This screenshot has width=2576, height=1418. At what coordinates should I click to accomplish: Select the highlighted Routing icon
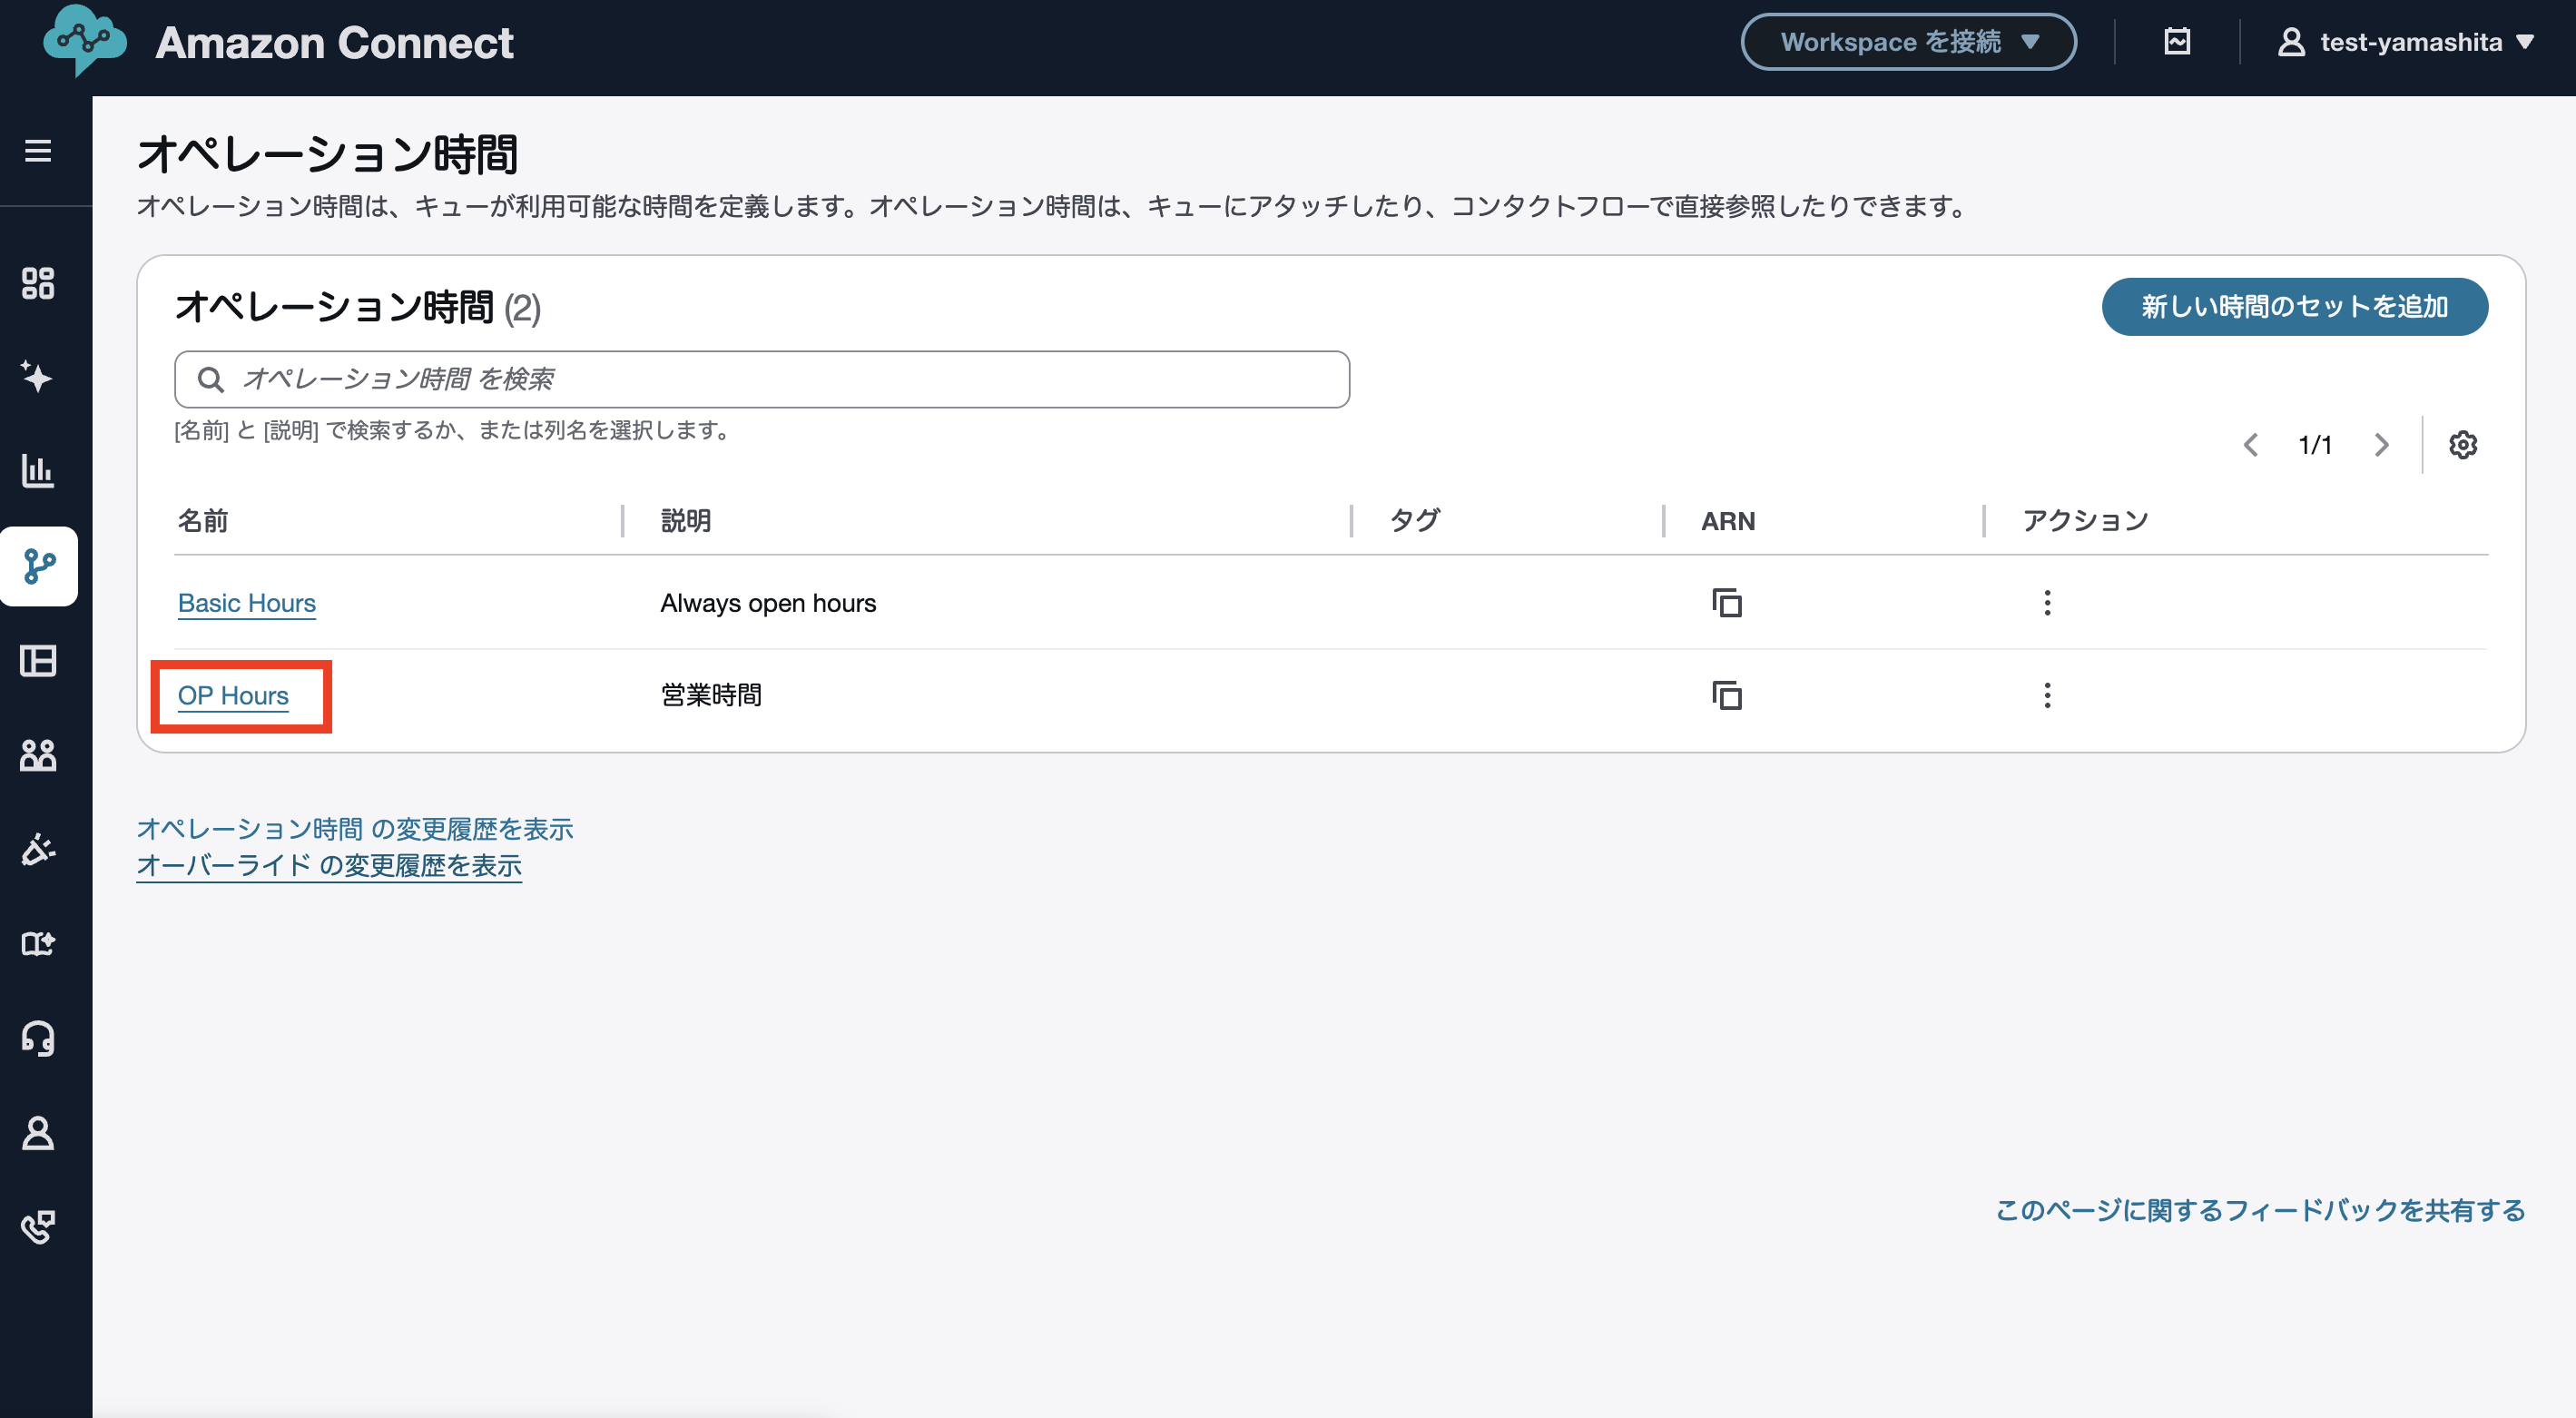coord(38,567)
